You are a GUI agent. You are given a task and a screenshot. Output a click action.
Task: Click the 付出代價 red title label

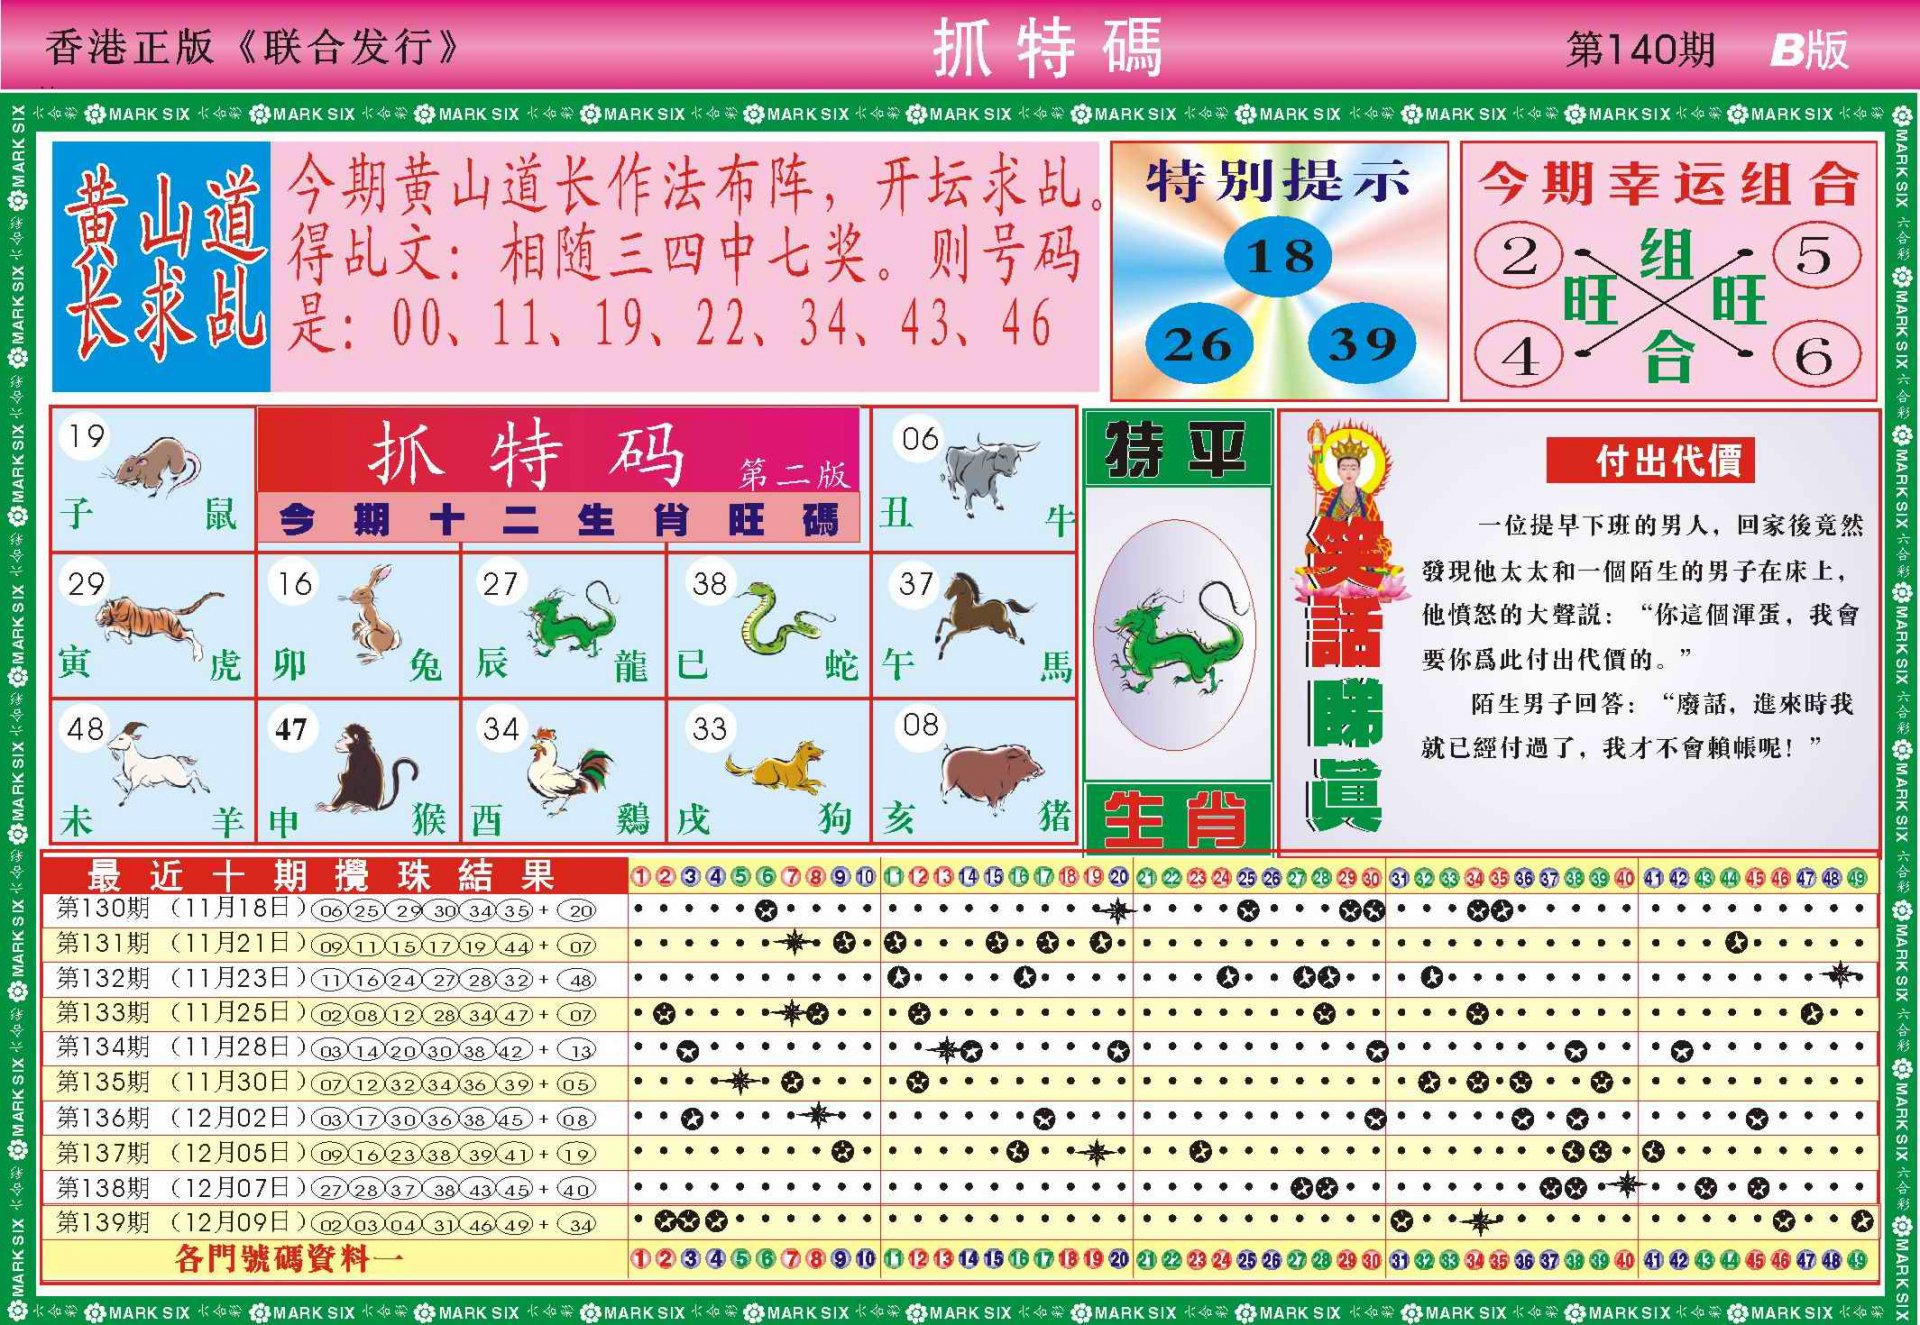1650,461
